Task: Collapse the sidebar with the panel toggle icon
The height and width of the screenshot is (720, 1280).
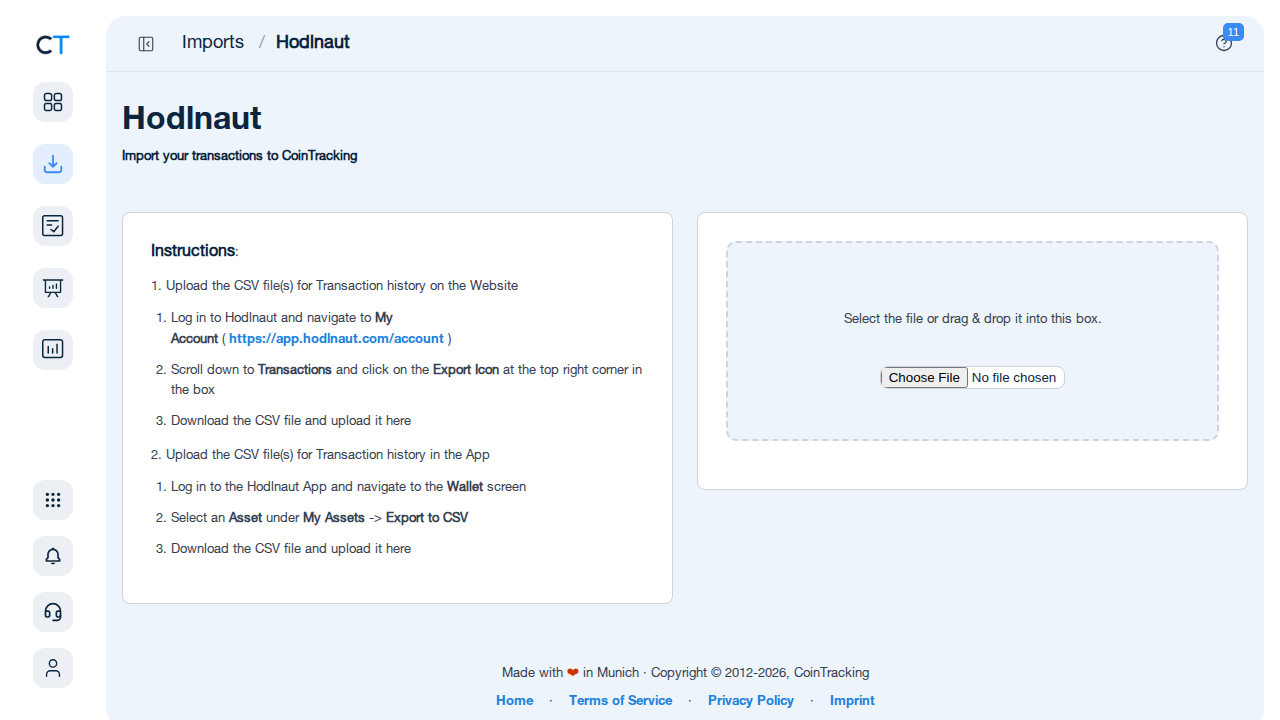Action: 146,43
